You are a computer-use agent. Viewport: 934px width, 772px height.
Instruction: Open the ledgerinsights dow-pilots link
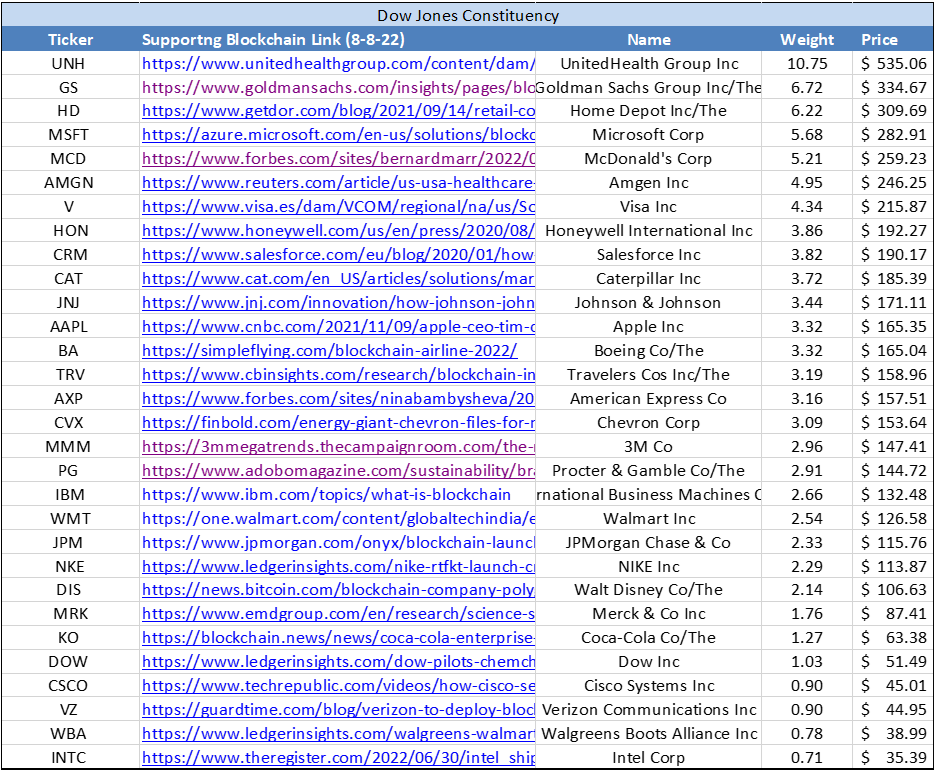click(338, 662)
